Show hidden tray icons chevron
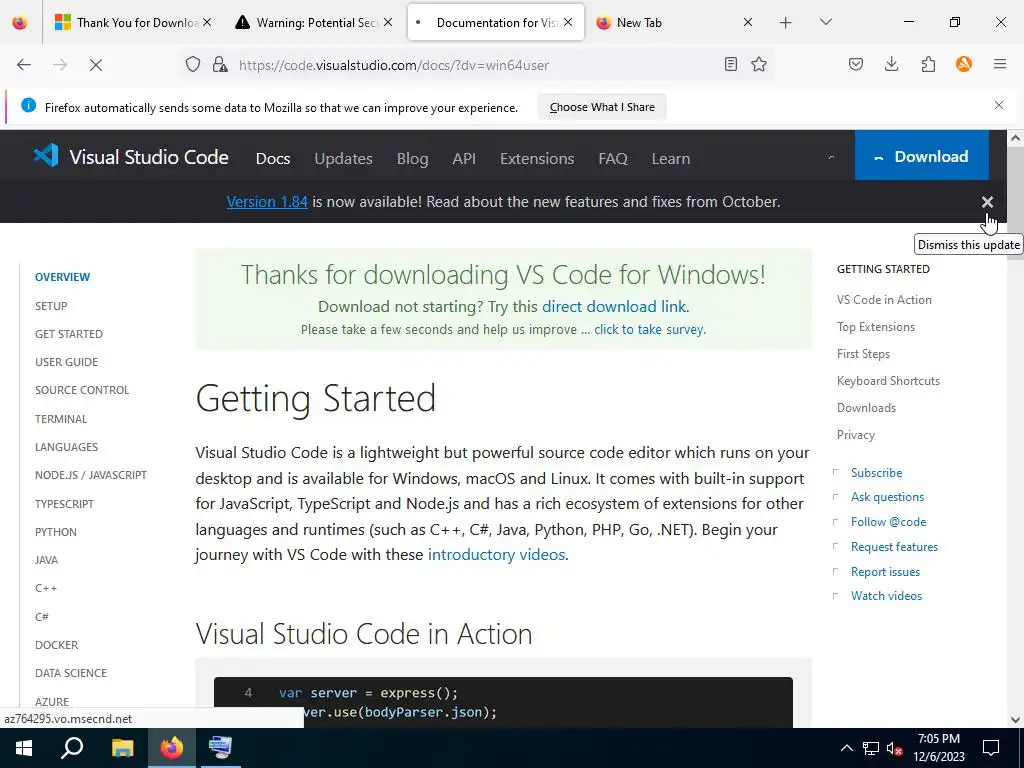The image size is (1024, 768). [x=846, y=748]
